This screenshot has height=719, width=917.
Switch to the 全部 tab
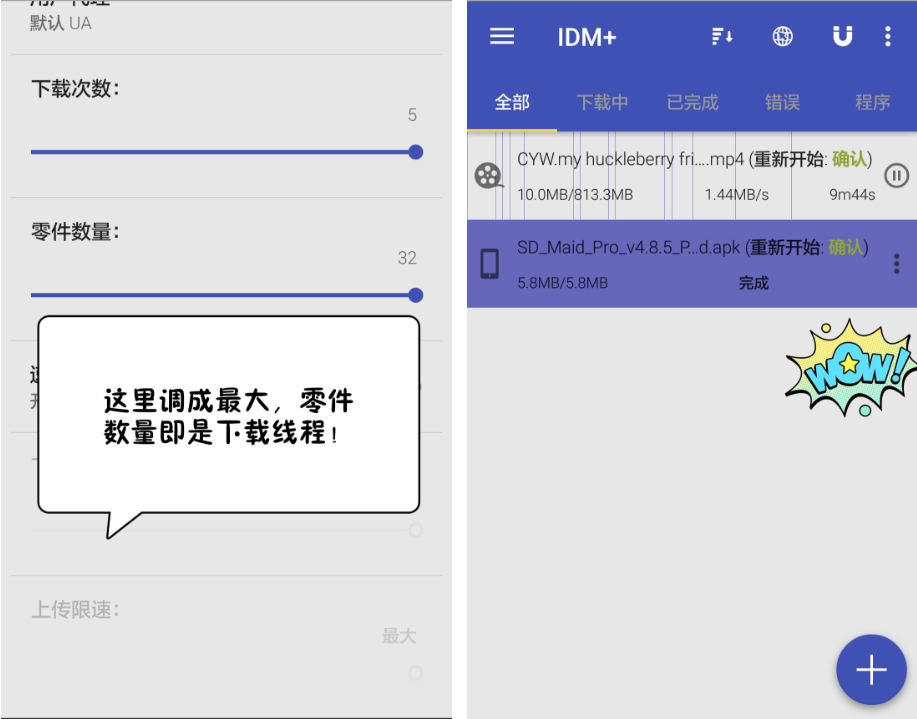[512, 102]
